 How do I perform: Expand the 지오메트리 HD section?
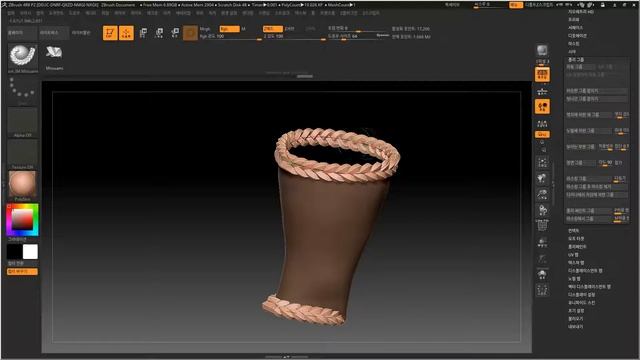click(x=580, y=12)
